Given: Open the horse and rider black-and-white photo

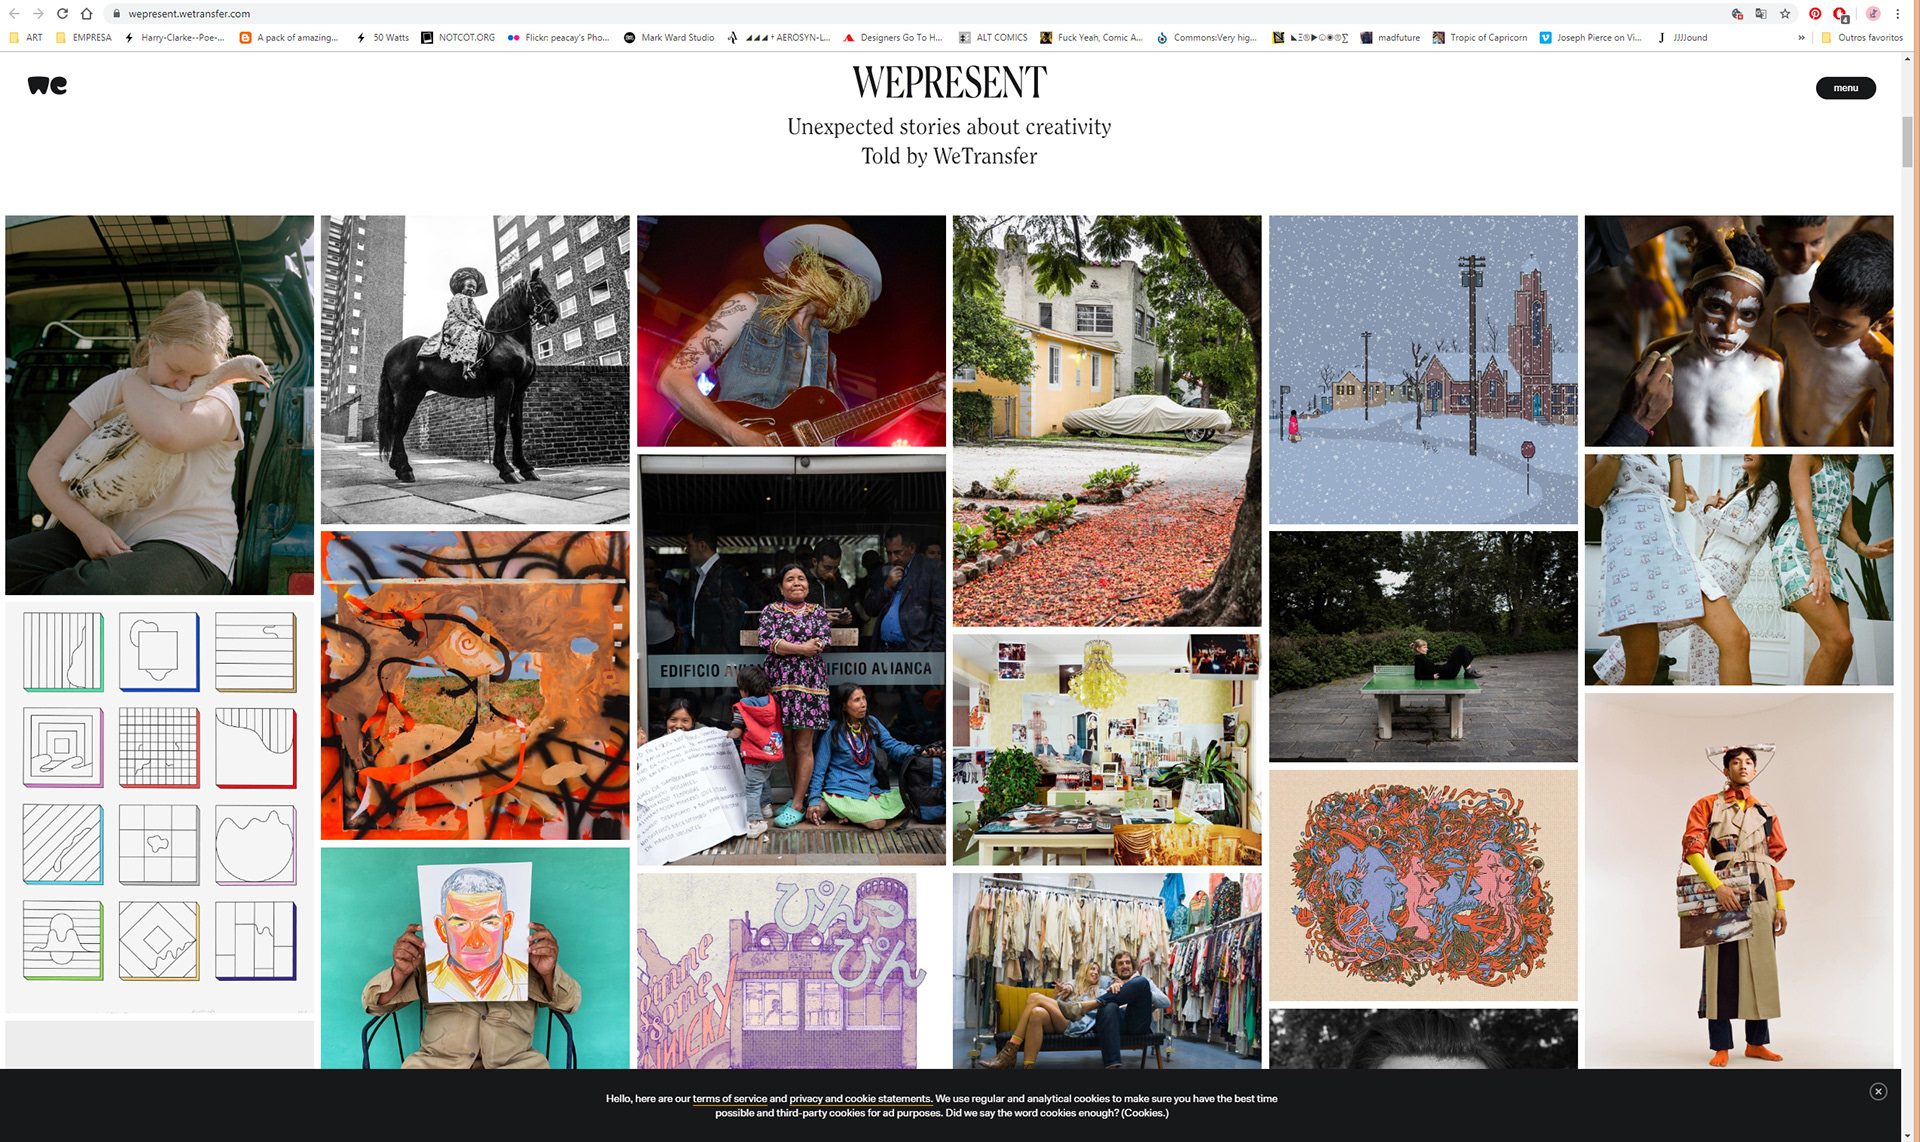Looking at the screenshot, I should (x=475, y=370).
